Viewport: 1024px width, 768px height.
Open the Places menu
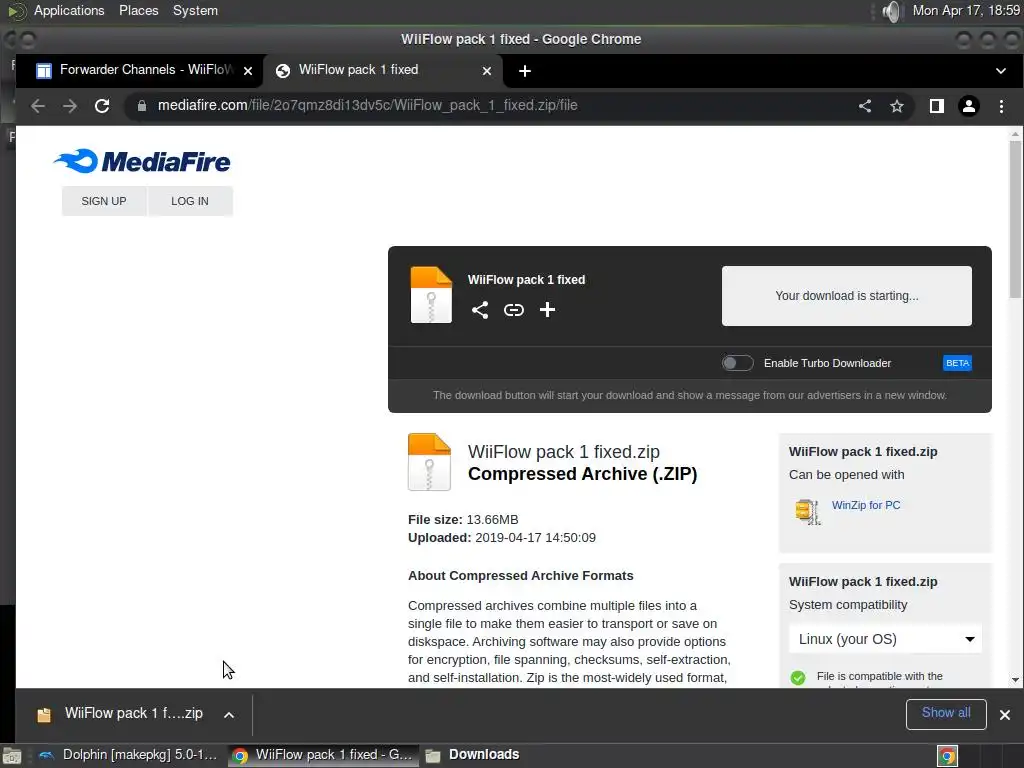tap(138, 10)
